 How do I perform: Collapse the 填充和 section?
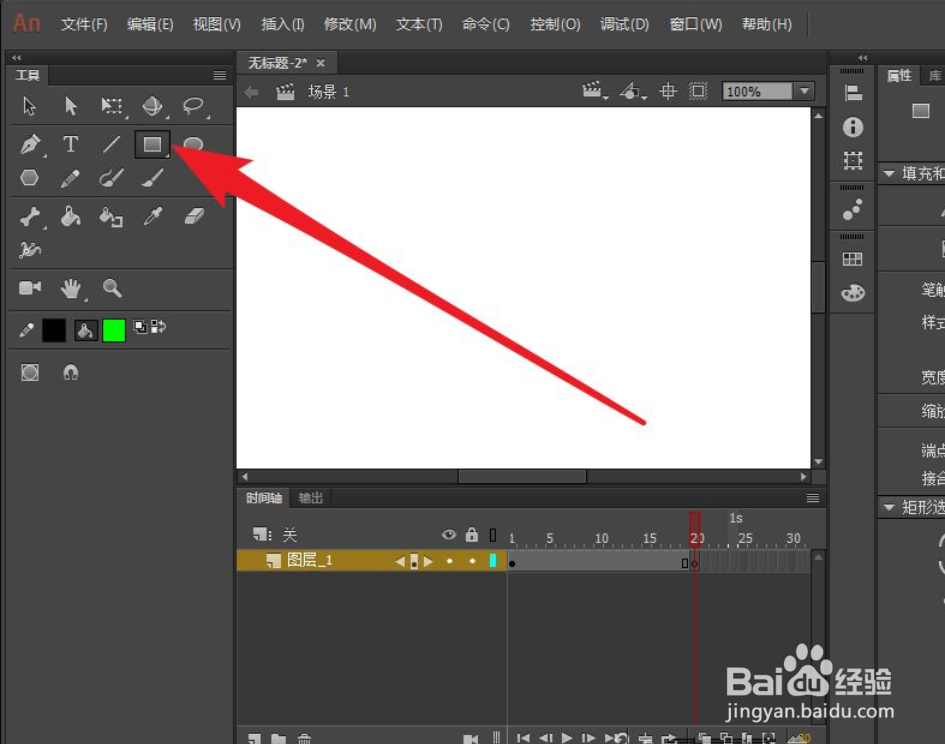889,174
